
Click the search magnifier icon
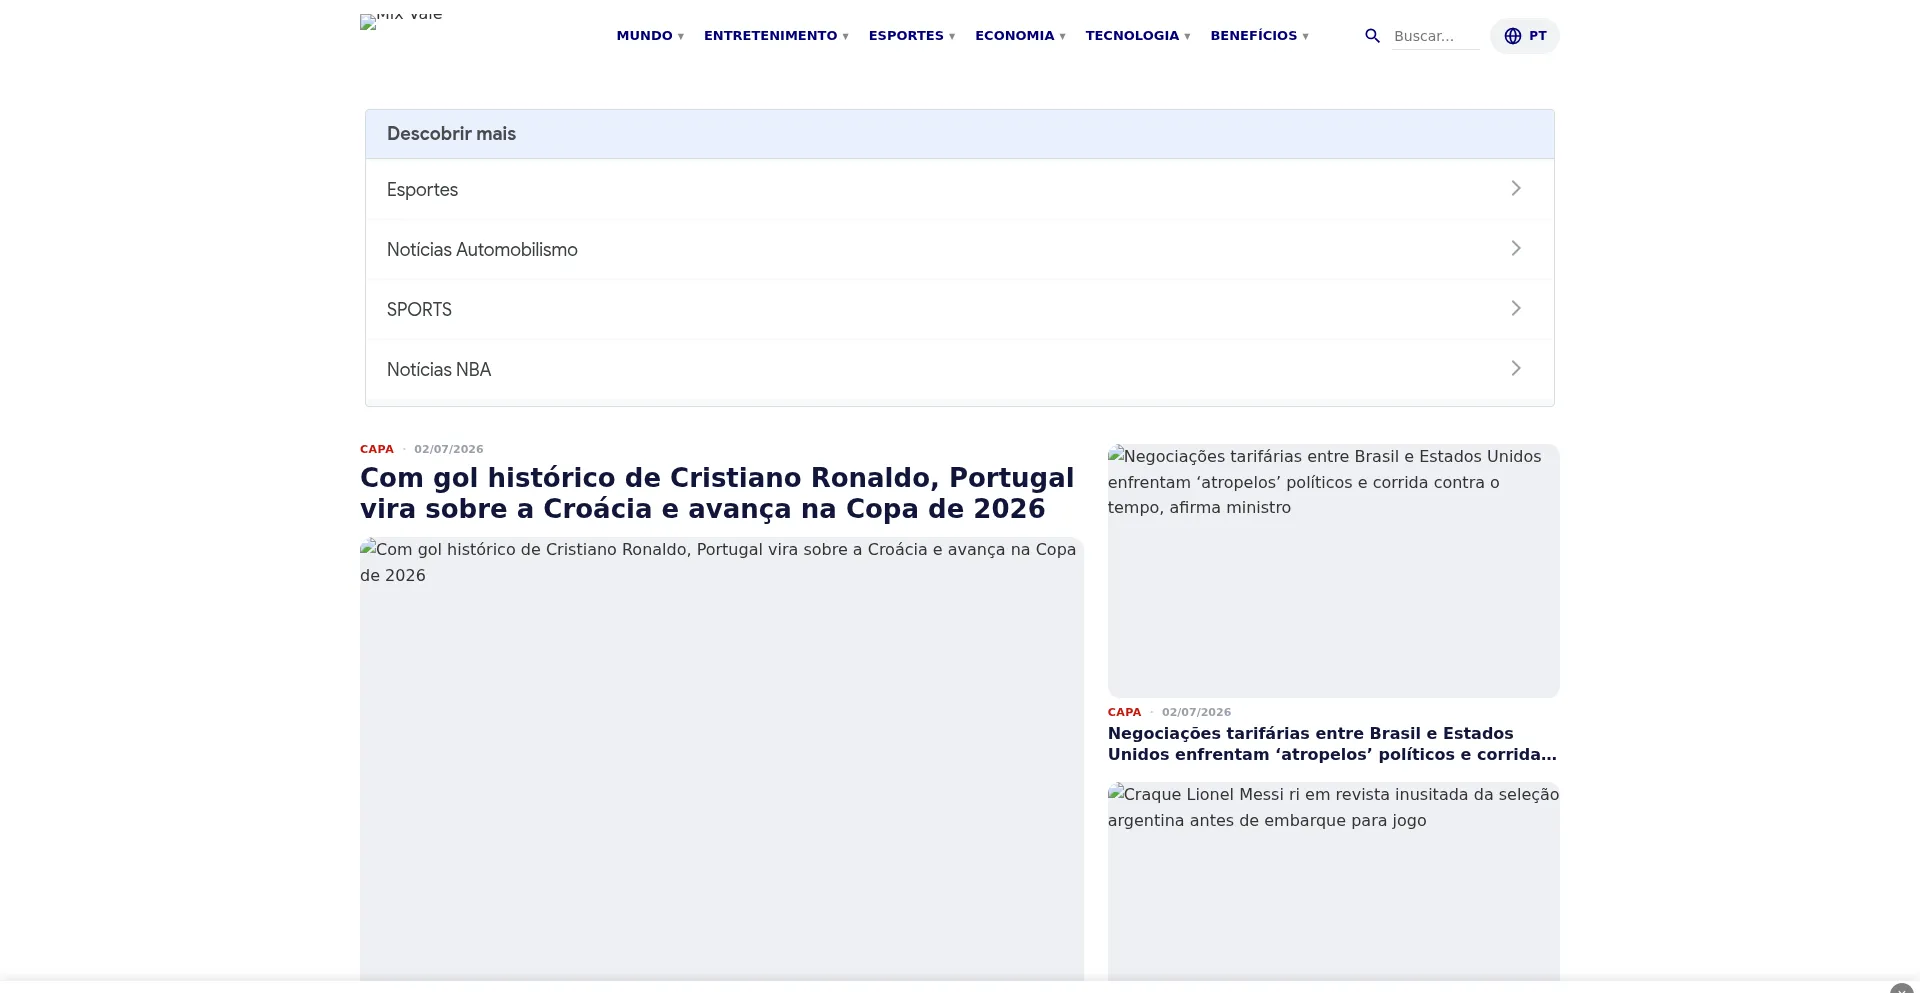(x=1372, y=36)
